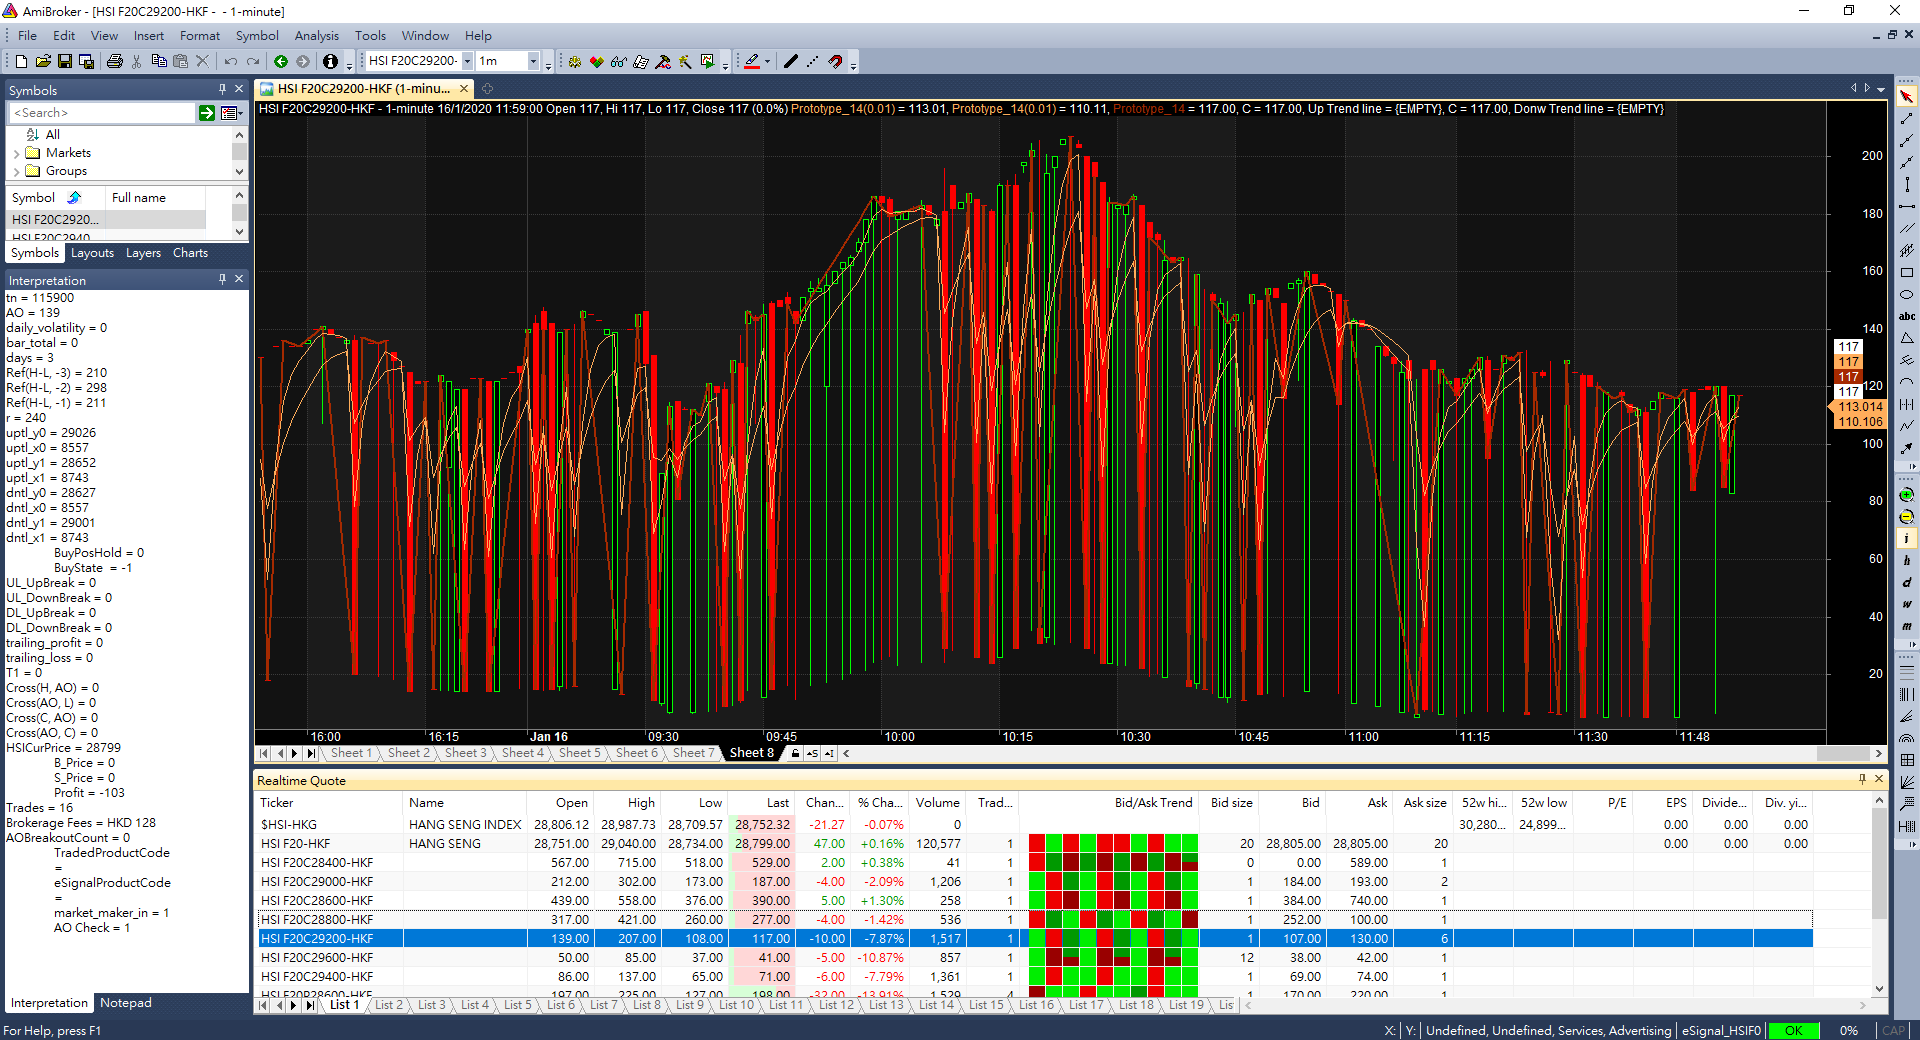Select the Triangle drawing tool
Screen dimensions: 1920x1040
point(1906,339)
